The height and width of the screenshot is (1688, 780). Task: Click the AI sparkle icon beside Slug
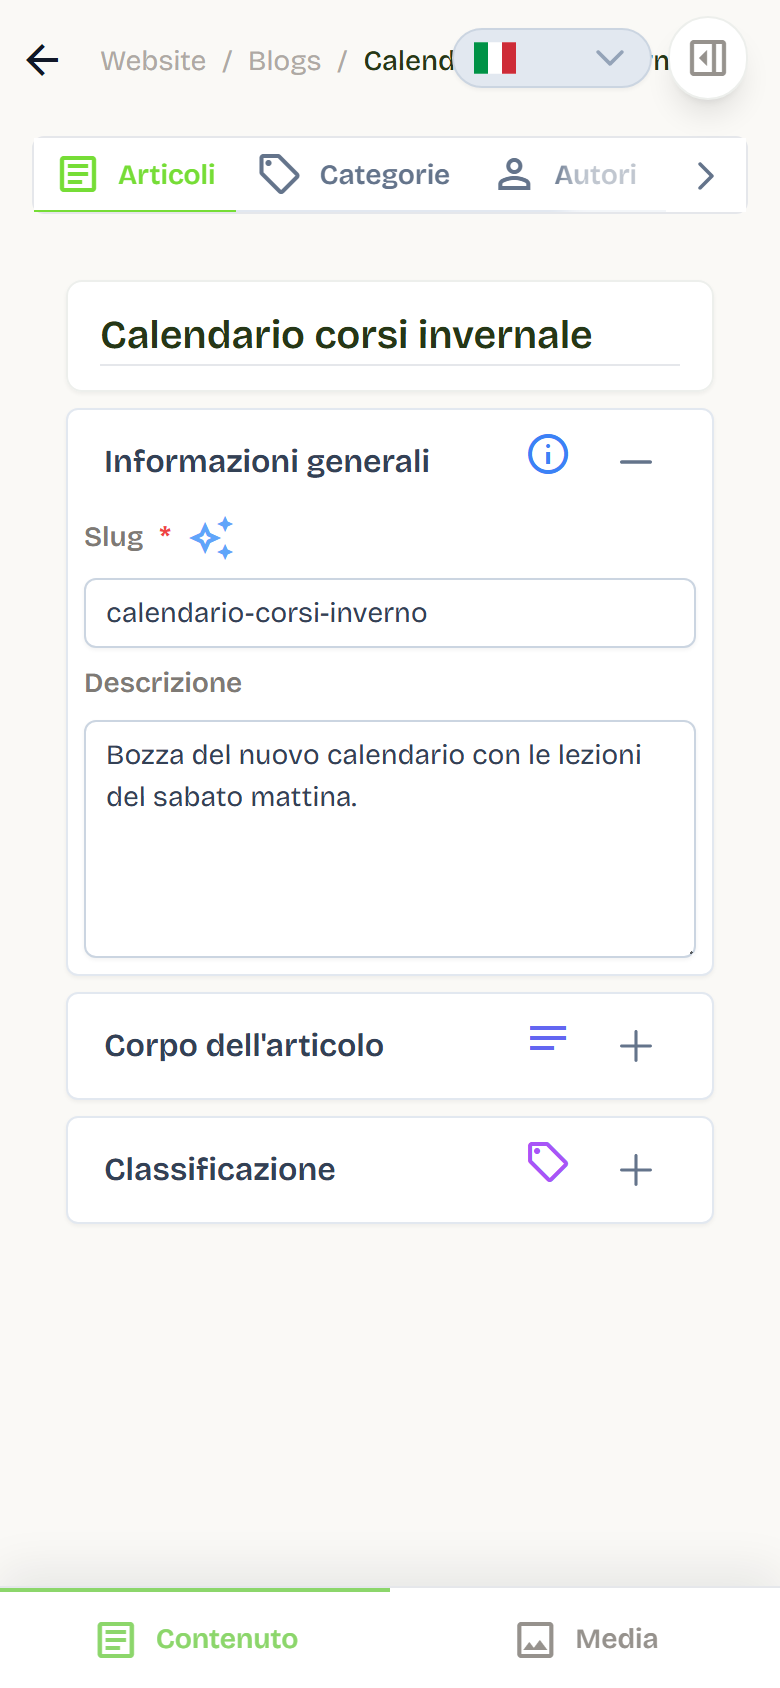pyautogui.click(x=212, y=538)
